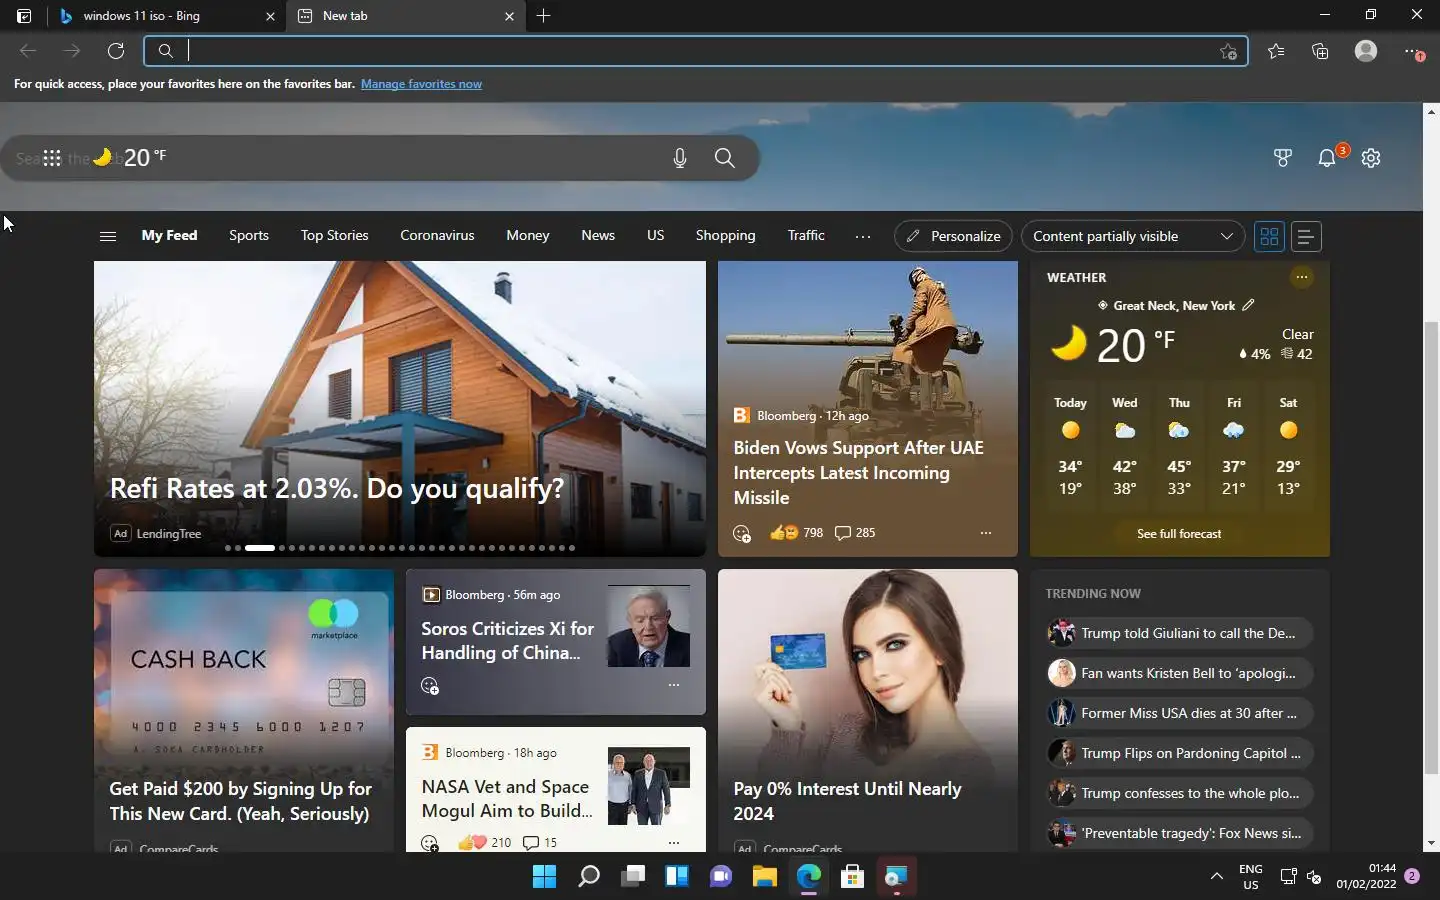Open Biden Vows Support UAE article
This screenshot has height=900, width=1440.
(x=859, y=473)
